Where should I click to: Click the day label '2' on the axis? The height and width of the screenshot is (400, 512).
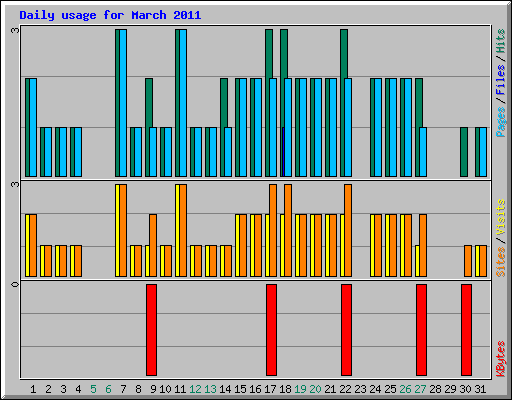[48, 389]
